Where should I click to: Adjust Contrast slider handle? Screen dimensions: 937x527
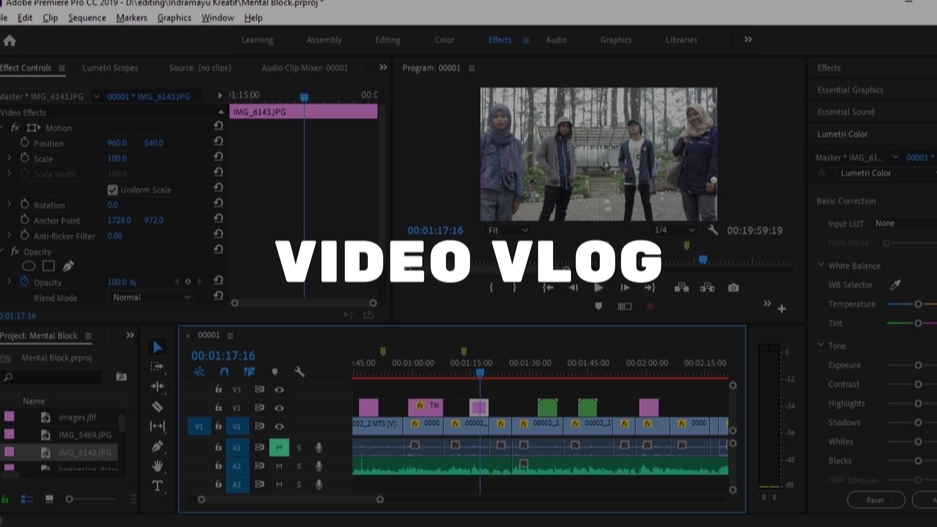[918, 384]
